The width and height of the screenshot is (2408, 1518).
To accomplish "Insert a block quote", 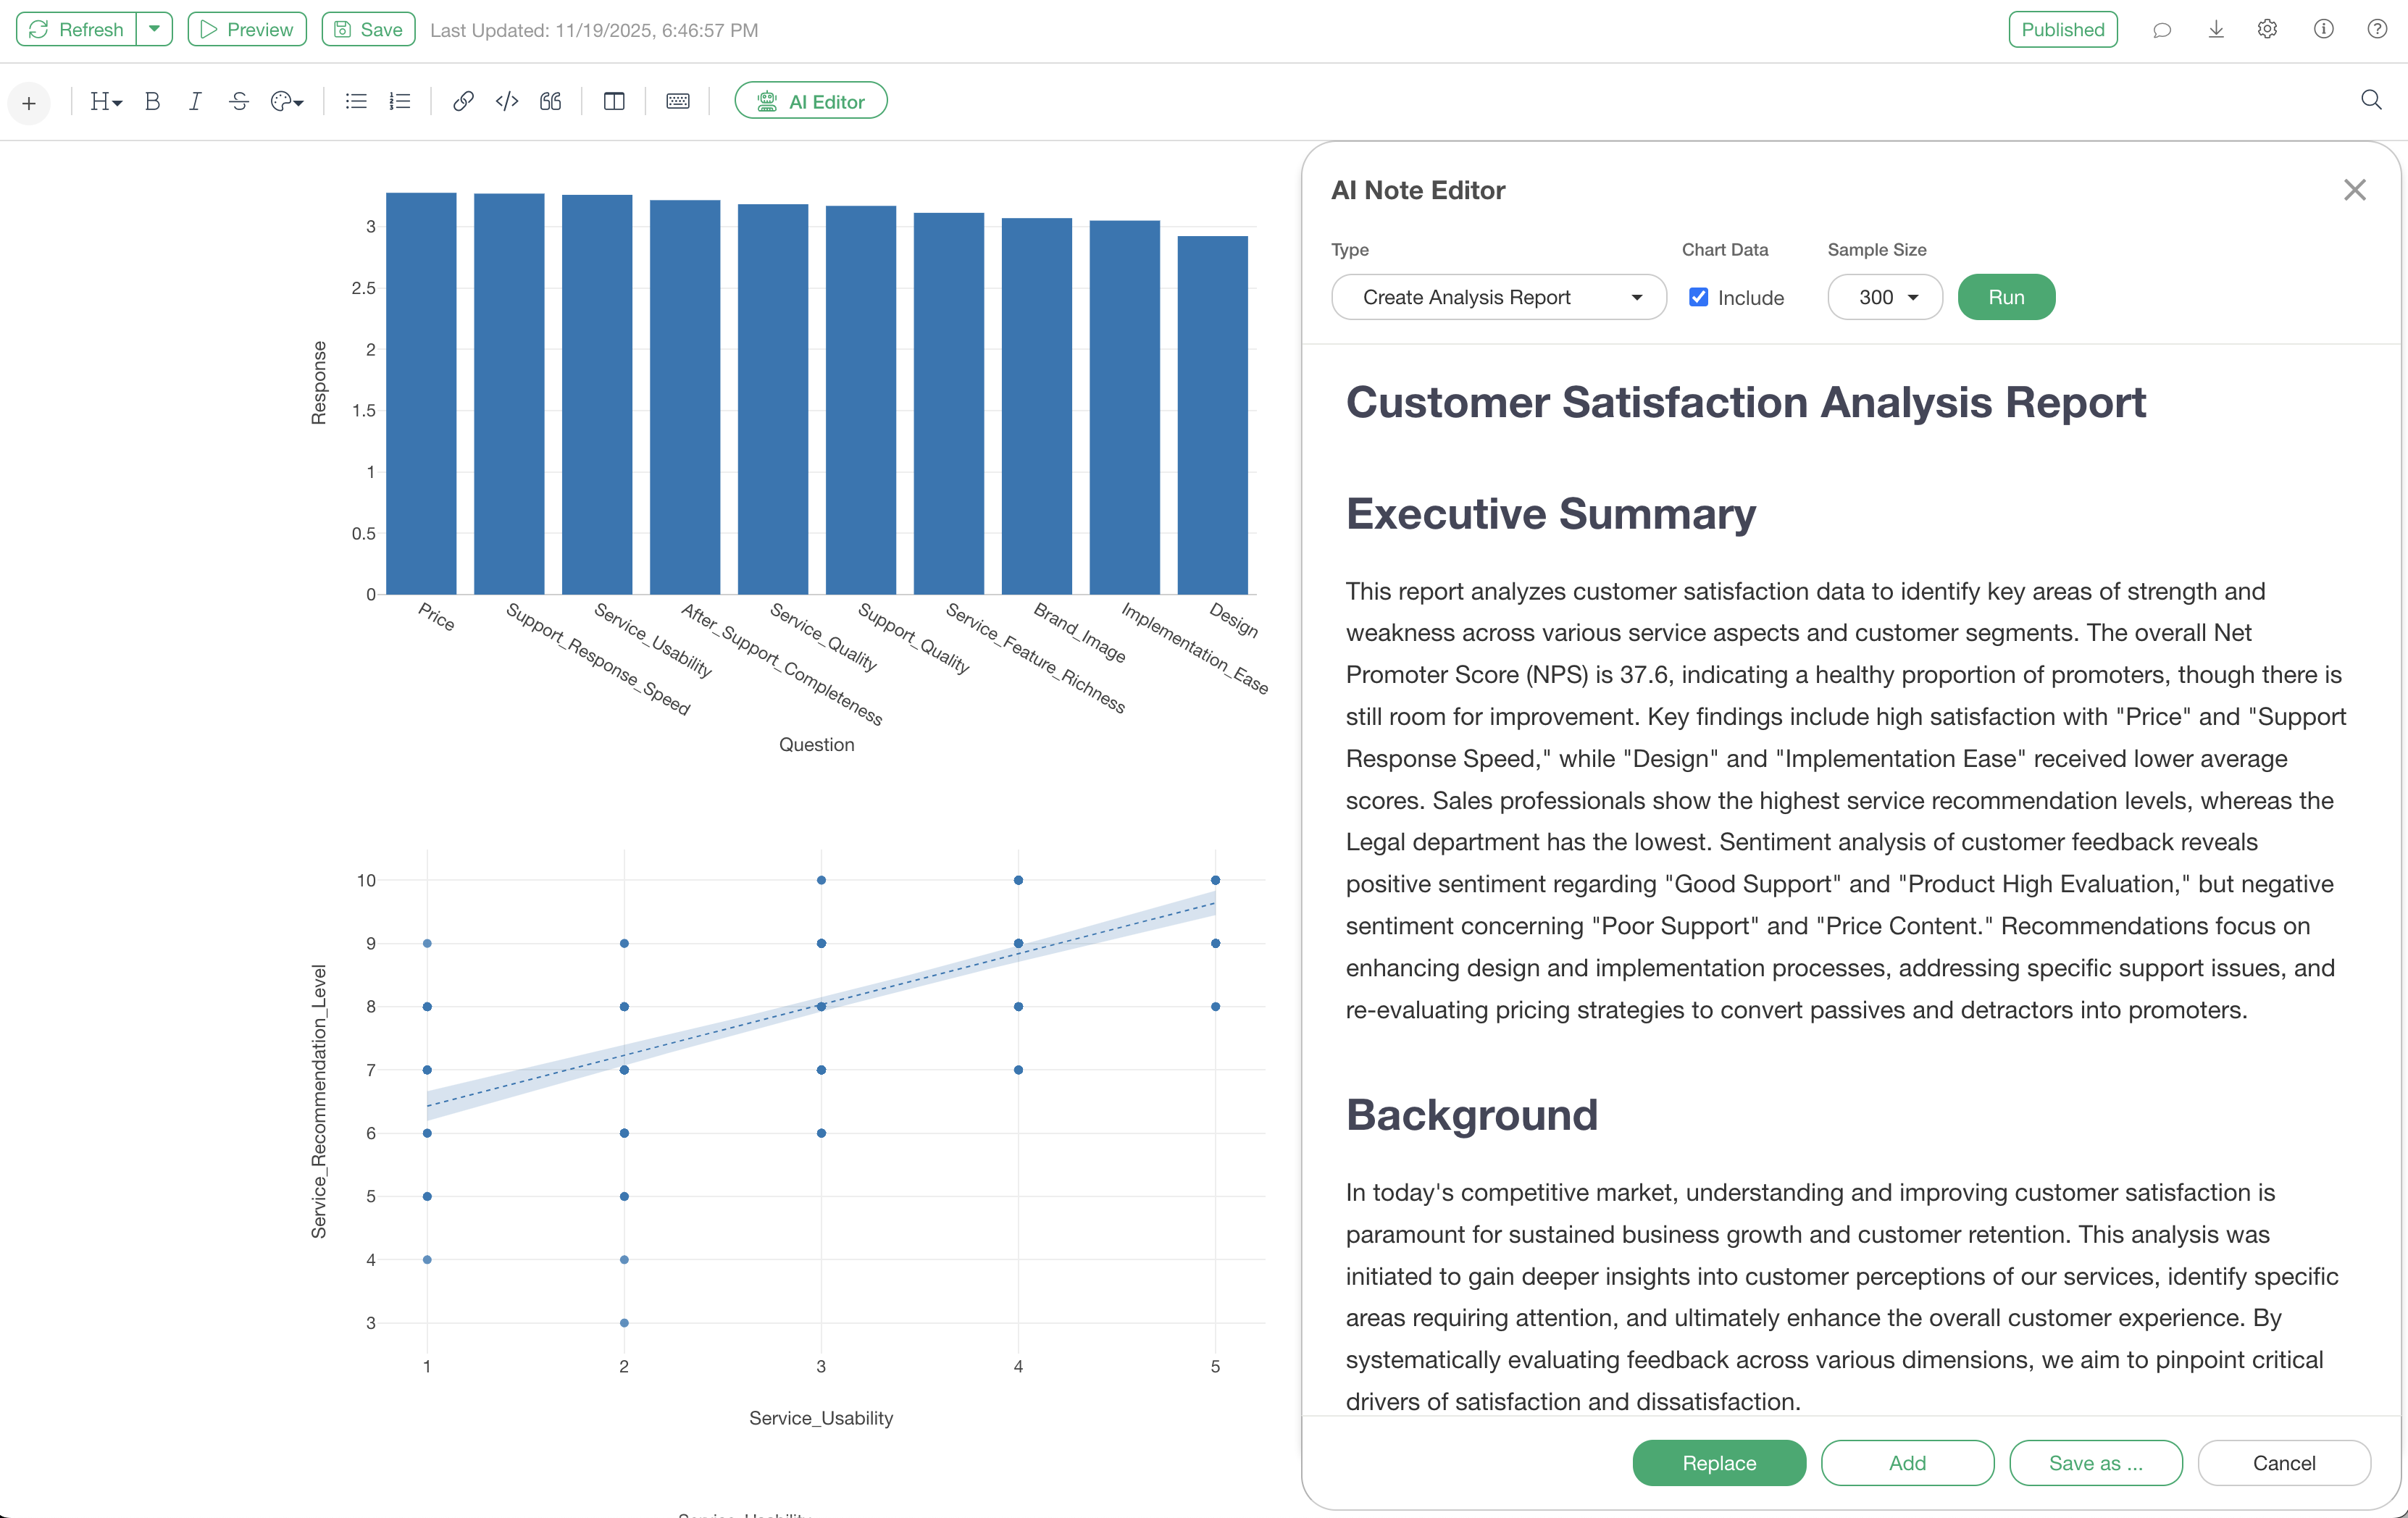I will pos(551,101).
